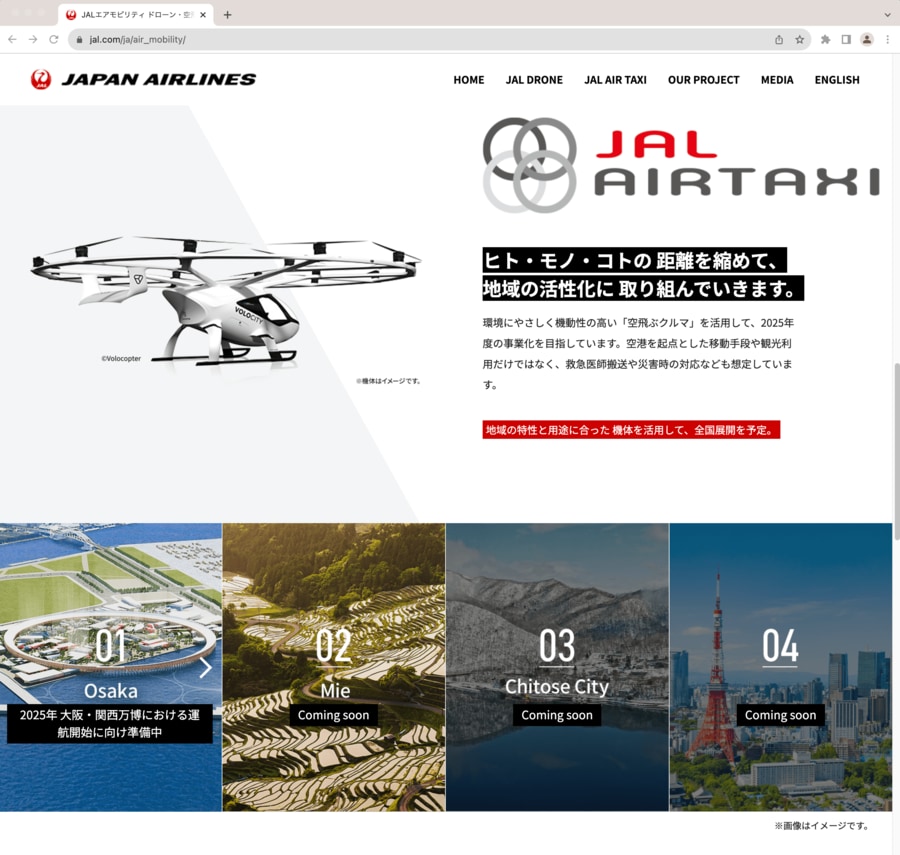This screenshot has height=855, width=900.
Task: Select JAL AIR TAXI in the navigation
Action: coord(615,80)
